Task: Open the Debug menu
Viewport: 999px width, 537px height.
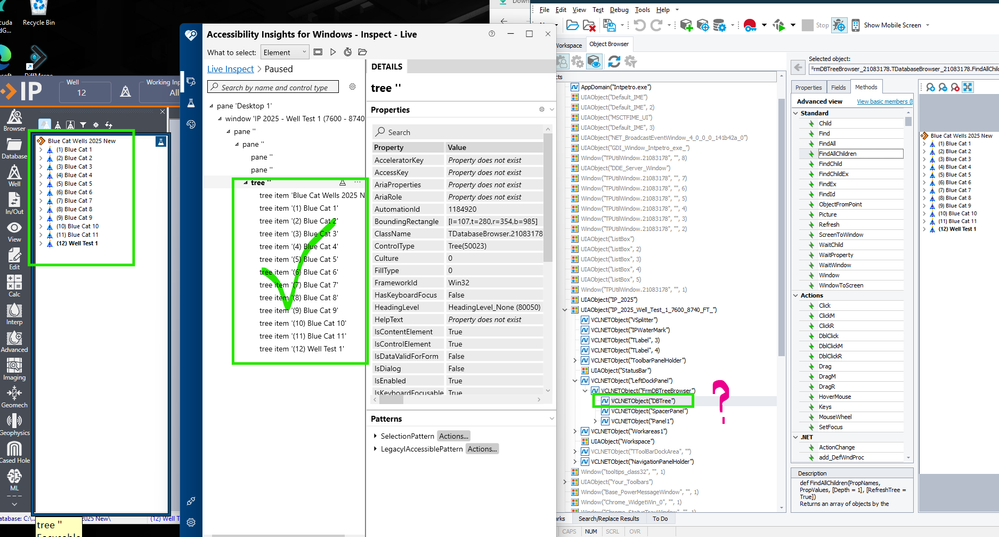Action: 619,9
